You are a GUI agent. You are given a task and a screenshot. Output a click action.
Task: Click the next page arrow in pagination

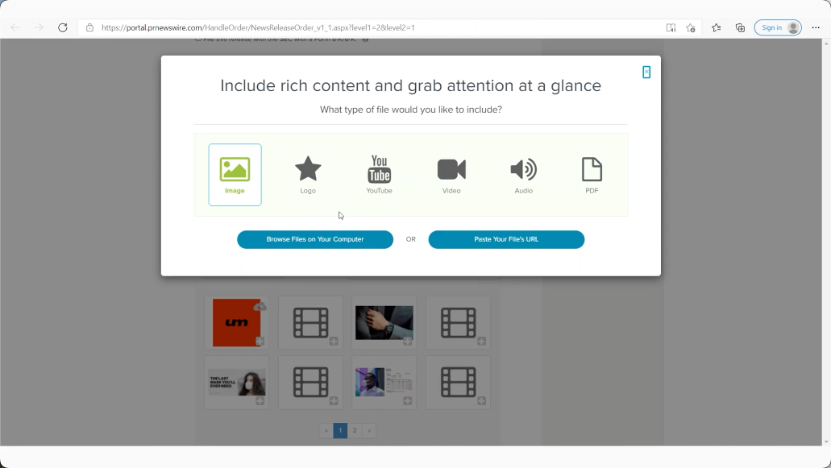tap(369, 430)
